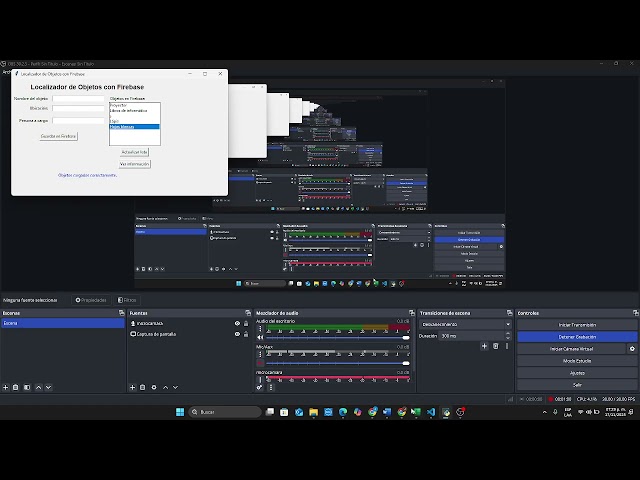Move source down with arrow in the Fuentes toolbar
The height and width of the screenshot is (480, 640).
[176, 387]
